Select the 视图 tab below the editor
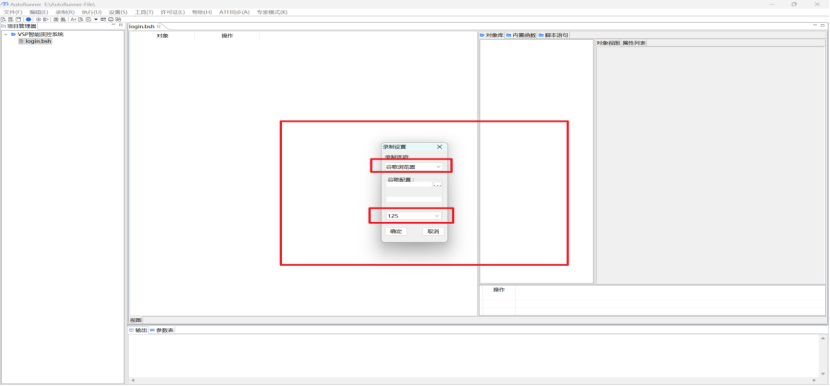This screenshot has width=830, height=386. pyautogui.click(x=136, y=320)
